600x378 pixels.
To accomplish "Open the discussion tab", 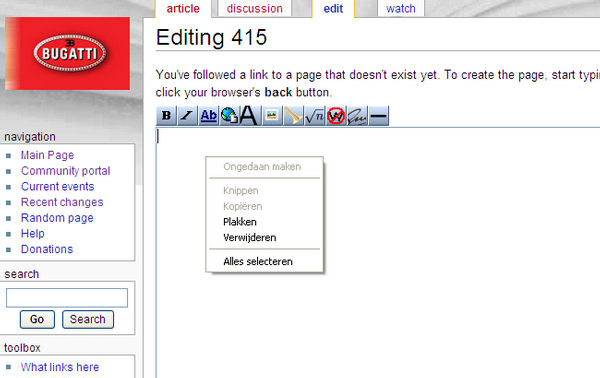I will [x=254, y=8].
